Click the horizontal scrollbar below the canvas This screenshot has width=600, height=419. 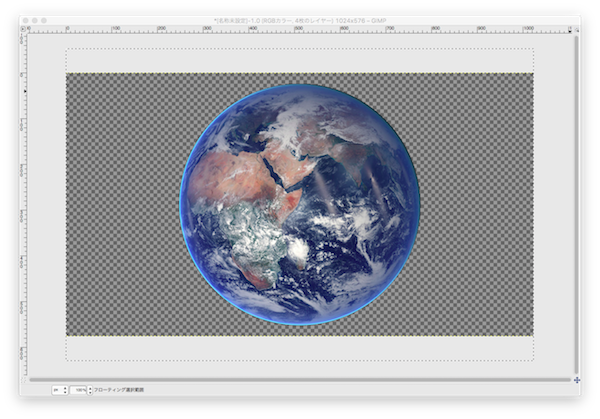pos(300,380)
